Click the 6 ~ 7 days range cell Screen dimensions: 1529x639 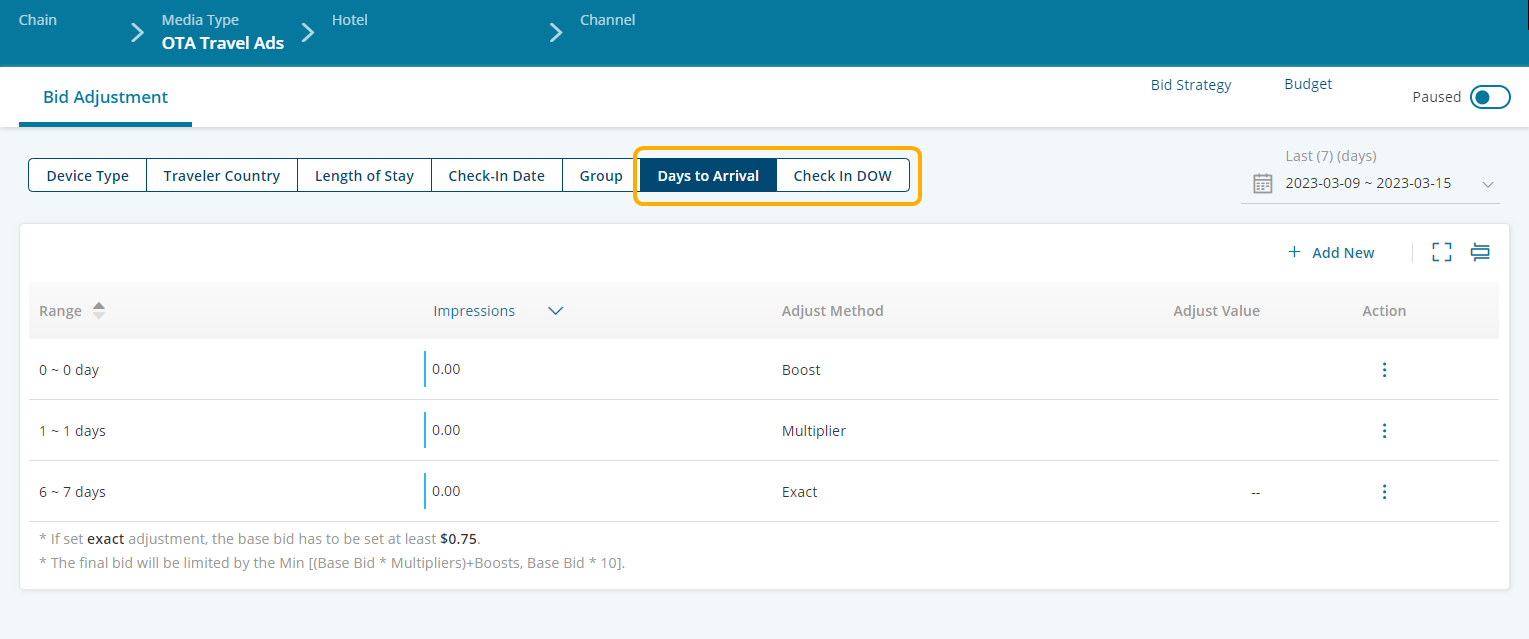[x=73, y=492]
